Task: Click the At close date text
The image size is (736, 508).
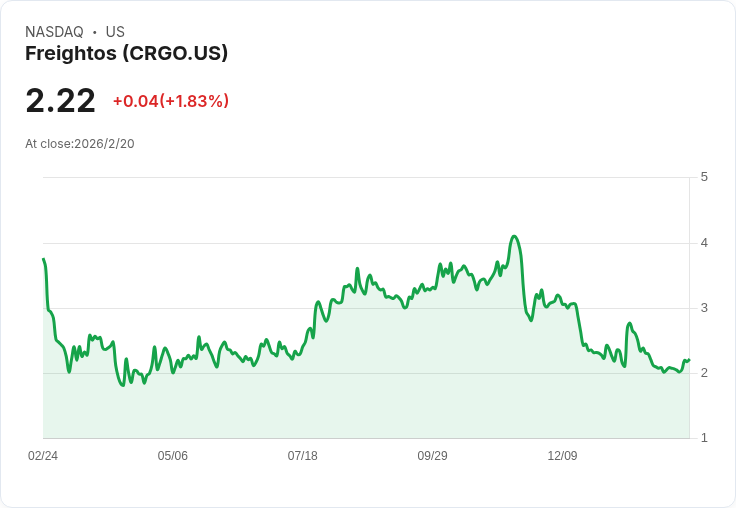Action: (x=80, y=144)
